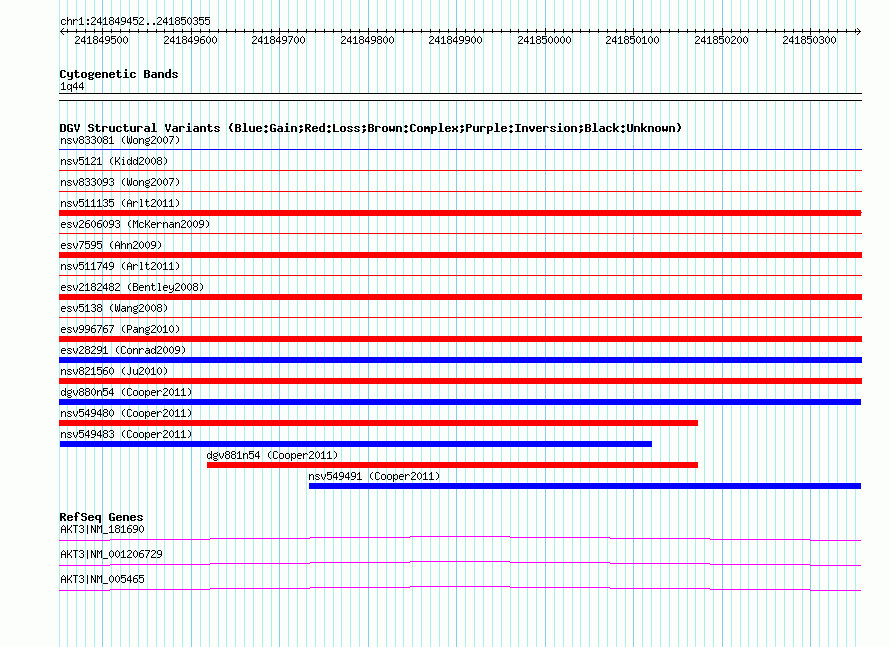
Task: Open variant esv5138 (Wang2008)
Action: (x=114, y=308)
